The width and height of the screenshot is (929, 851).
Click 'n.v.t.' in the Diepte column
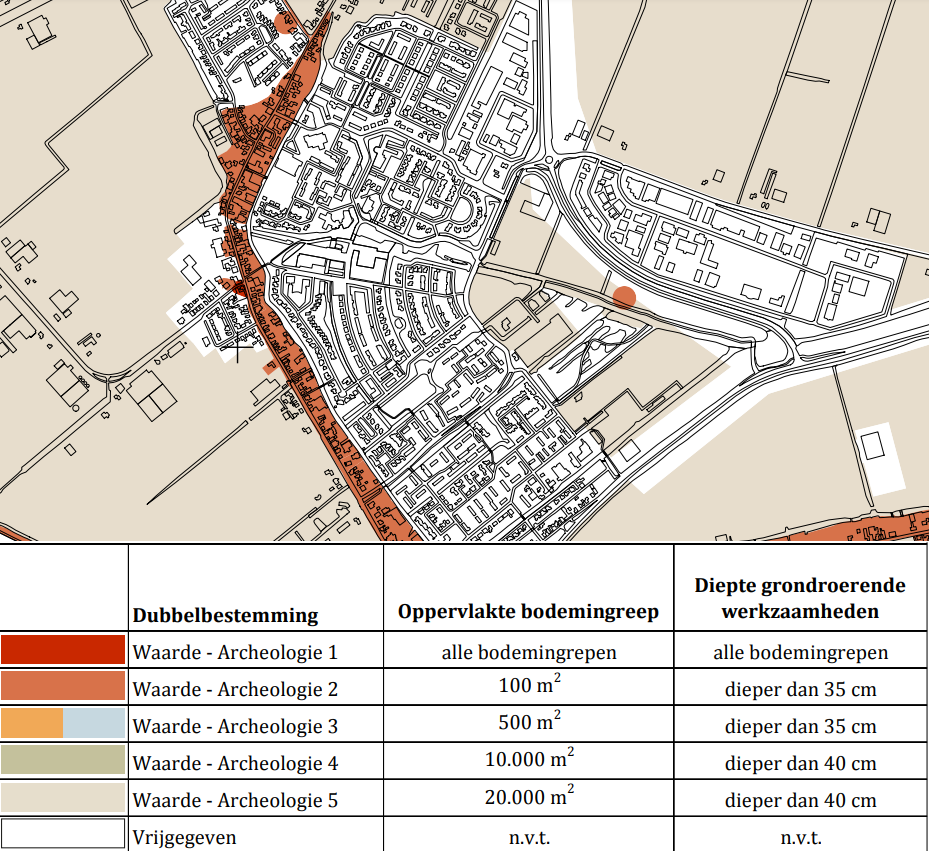coord(800,837)
